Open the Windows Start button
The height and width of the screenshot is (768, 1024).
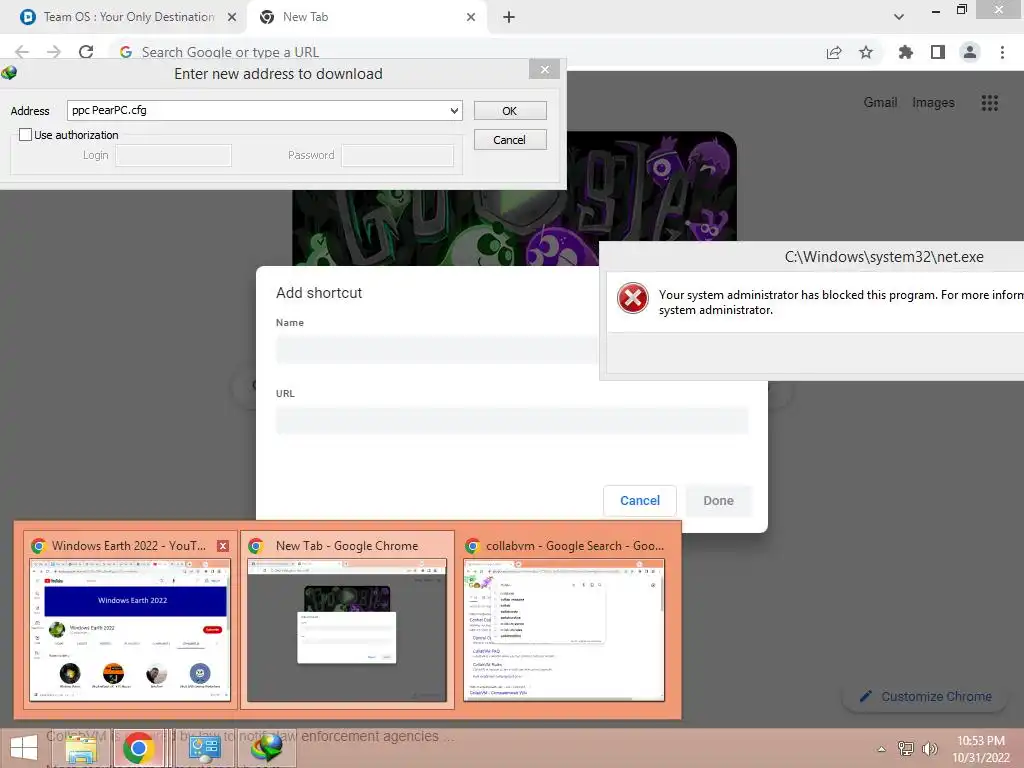click(x=24, y=748)
